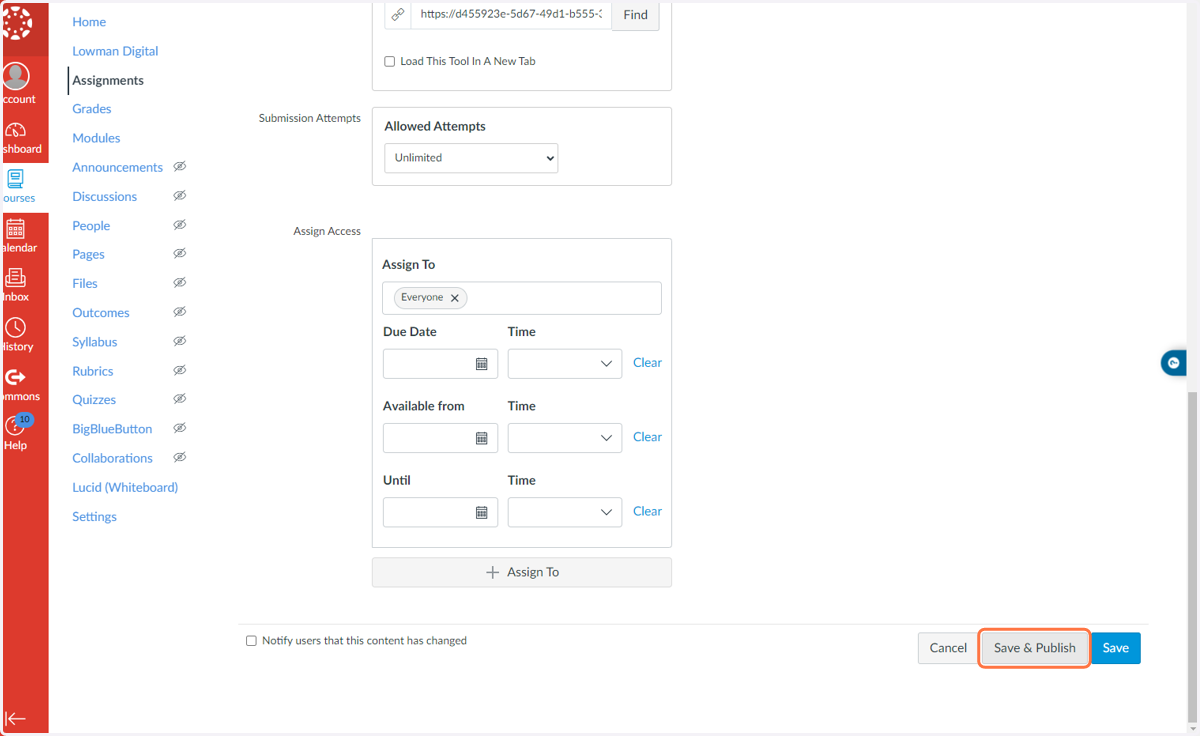Expand the Until Time dropdown
This screenshot has height=736, width=1200.
565,512
